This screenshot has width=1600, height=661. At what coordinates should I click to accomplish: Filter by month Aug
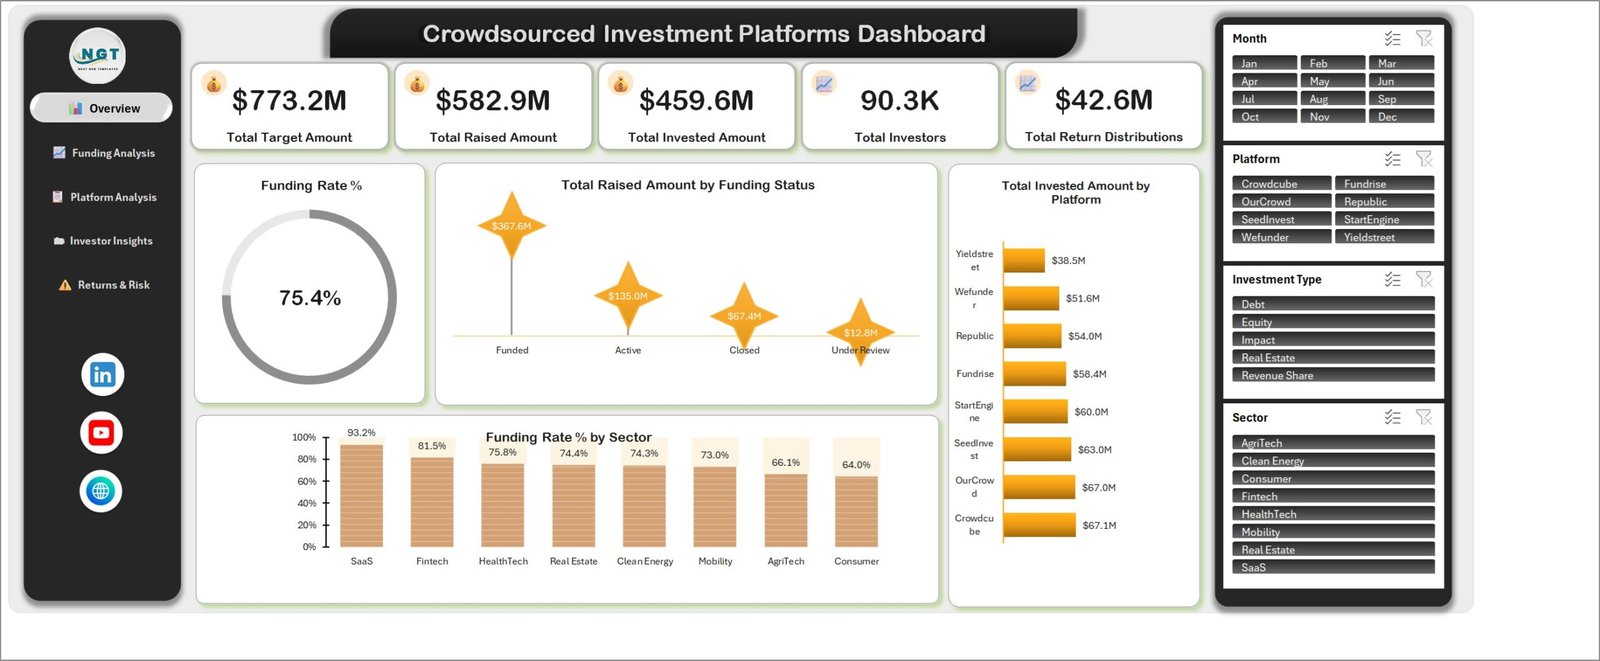(1332, 99)
